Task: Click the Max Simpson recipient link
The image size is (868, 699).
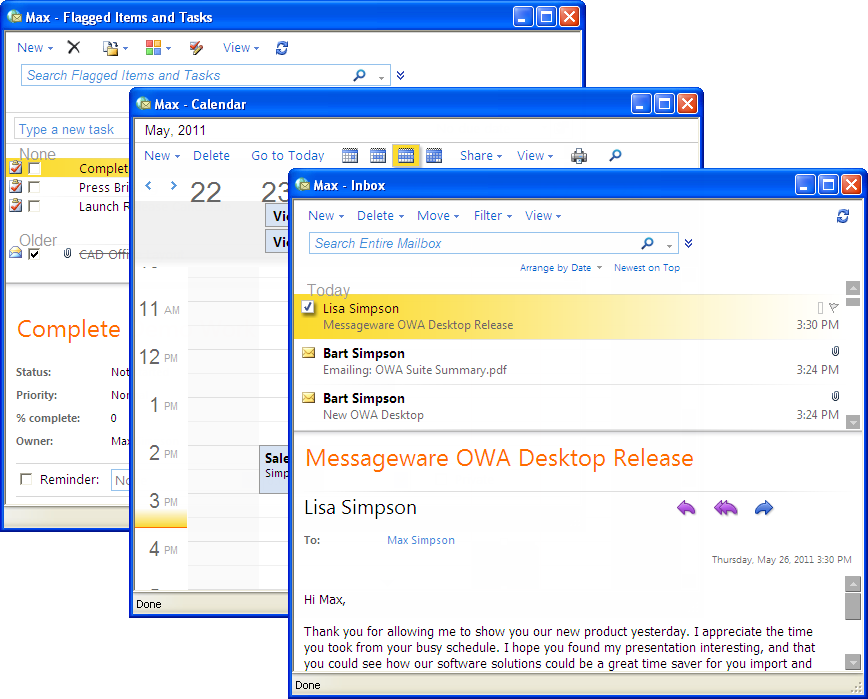Action: click(421, 540)
